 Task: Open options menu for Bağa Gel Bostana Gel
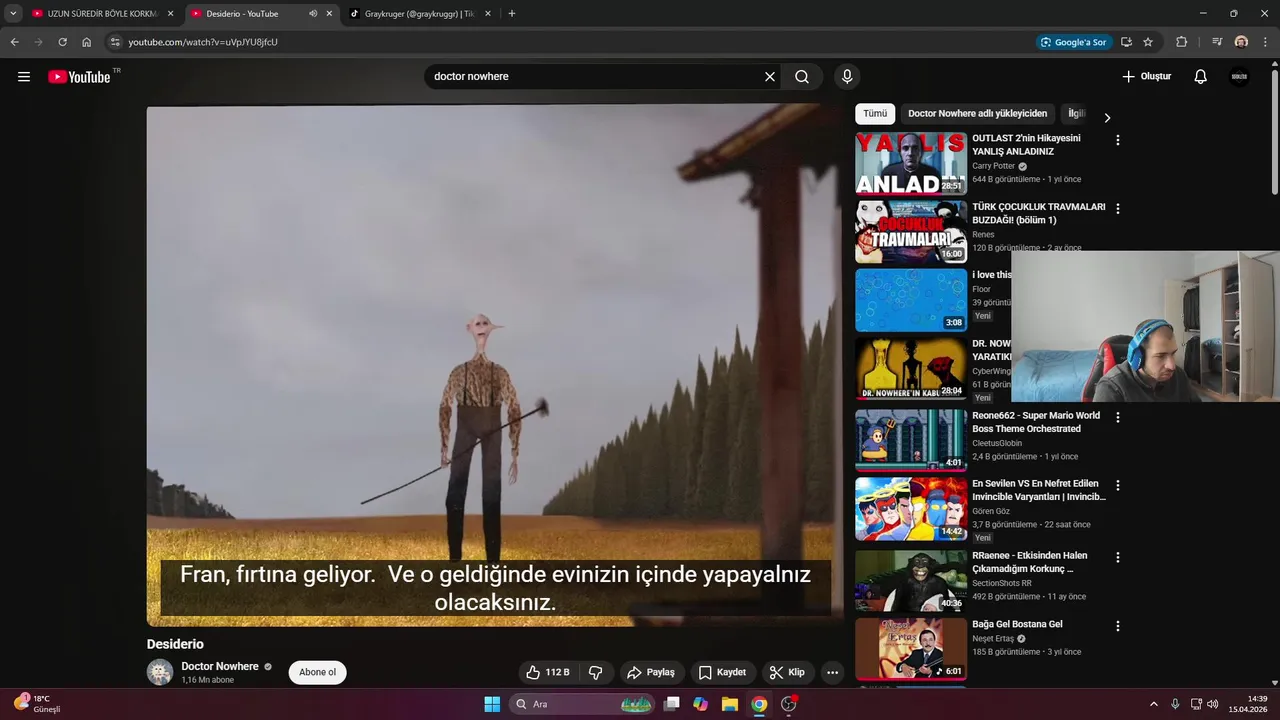pos(1118,626)
